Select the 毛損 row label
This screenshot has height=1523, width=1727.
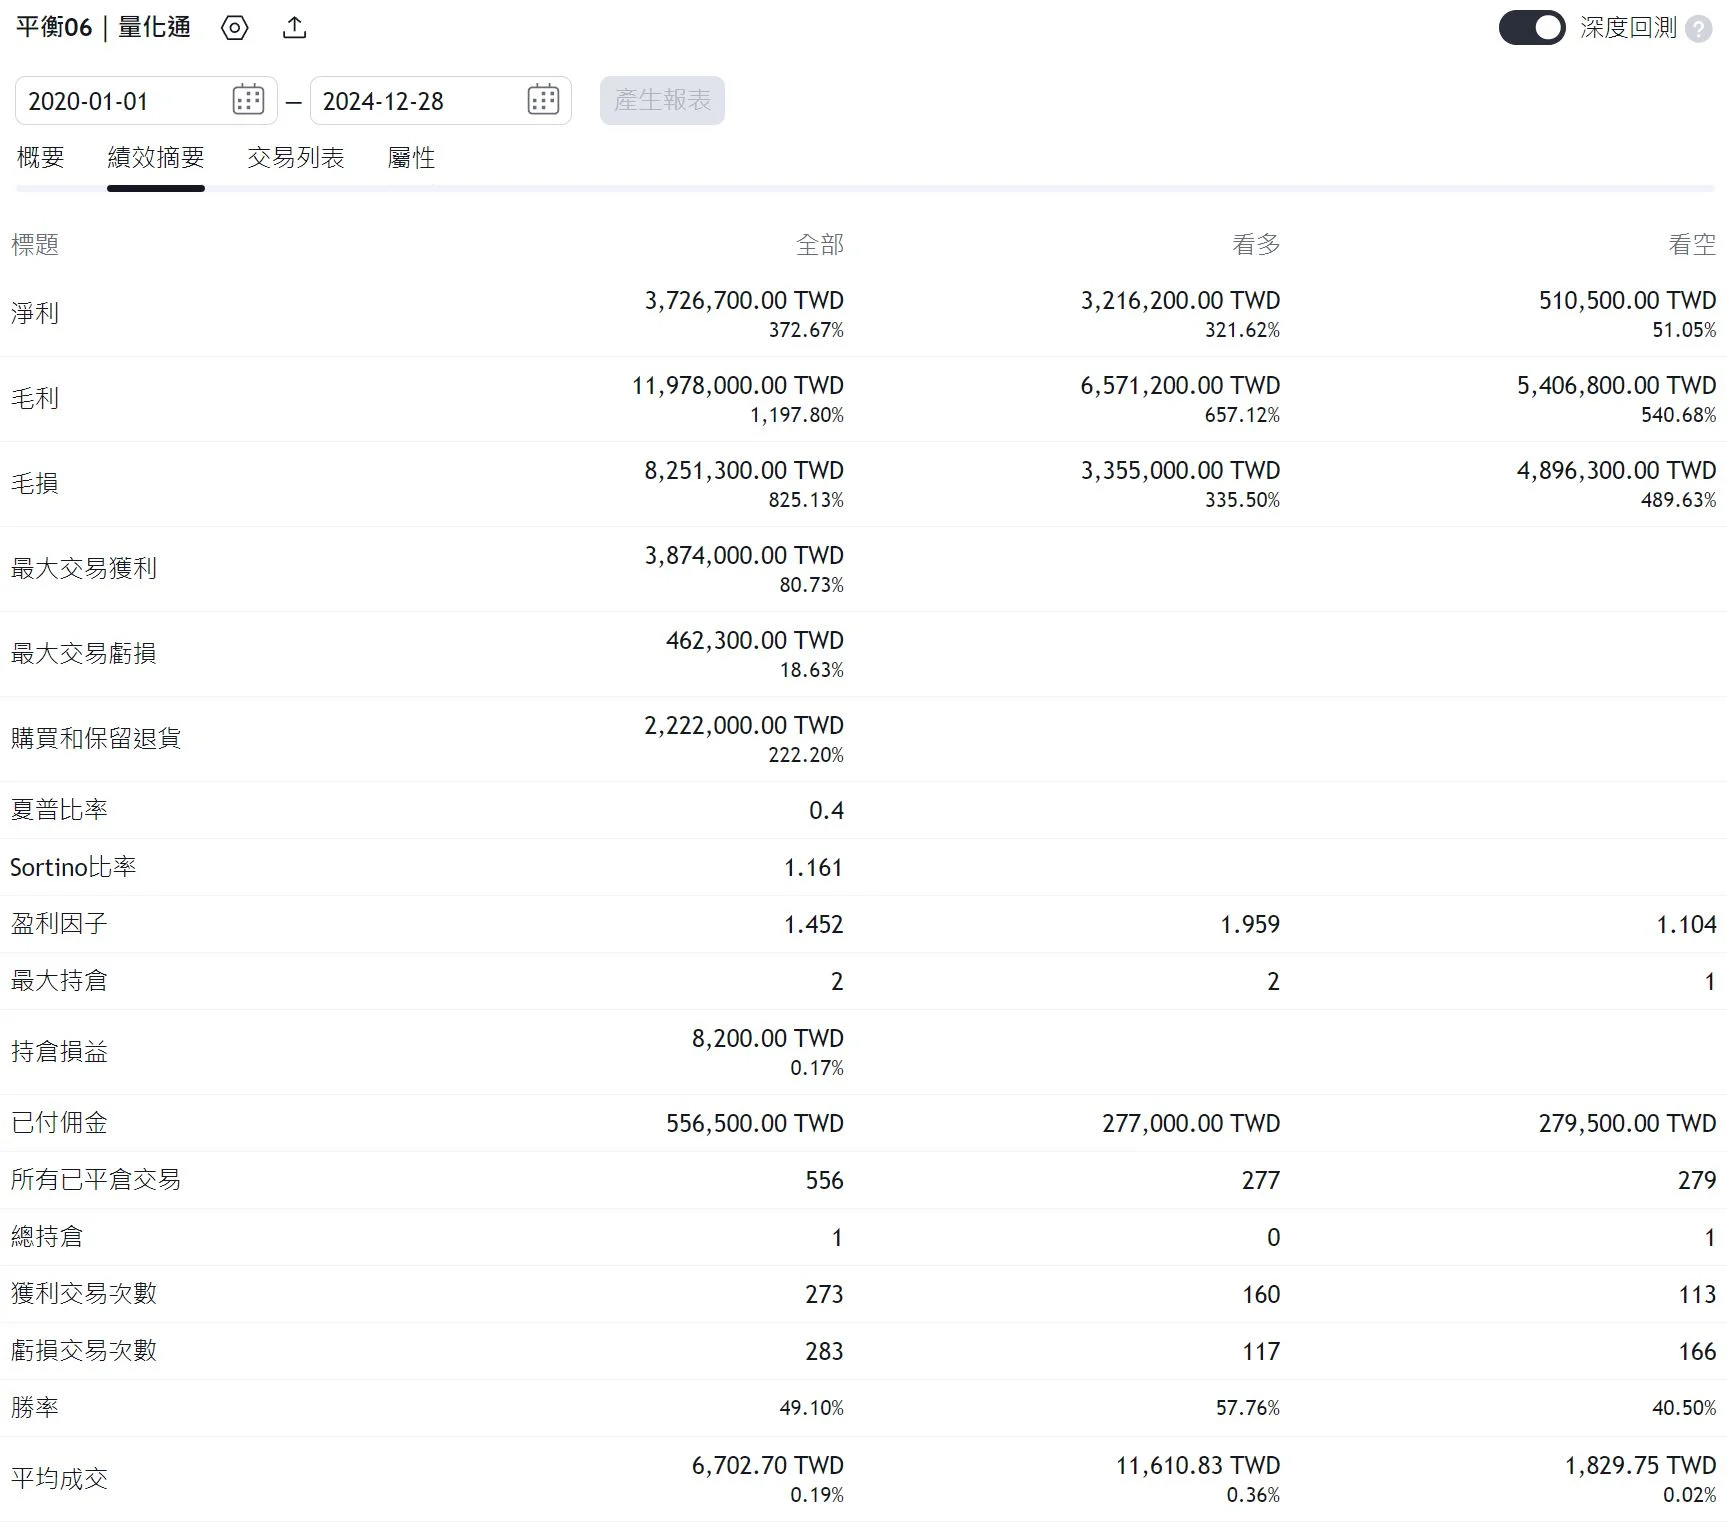pos(35,484)
